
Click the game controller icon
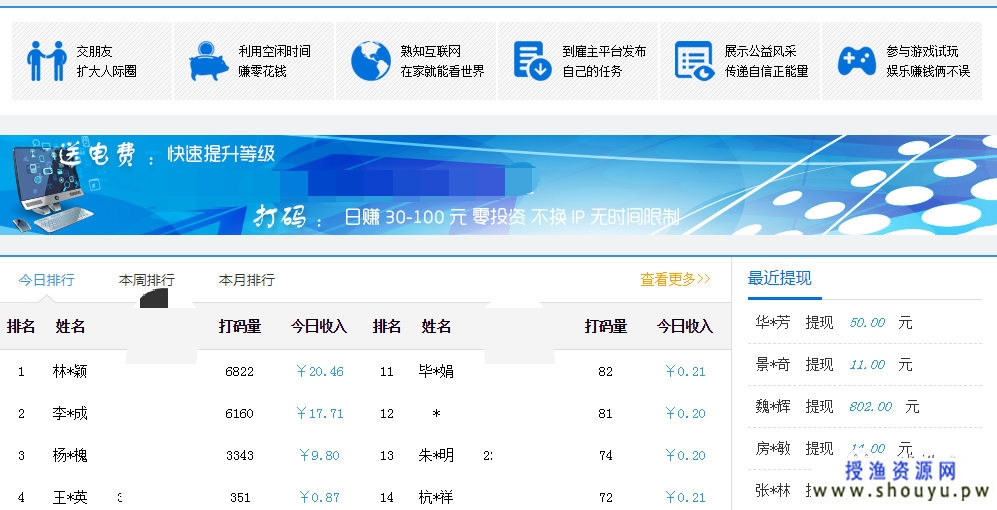point(856,61)
